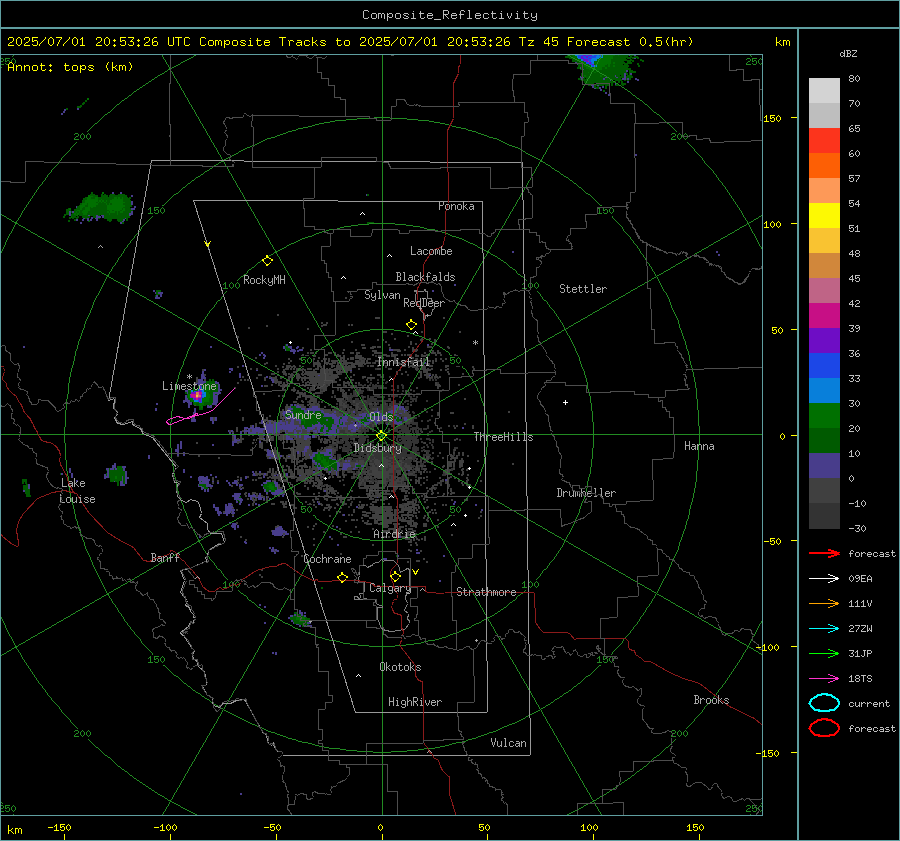Image resolution: width=900 pixels, height=841 pixels.
Task: Click the 09EA legend label
Action: (860, 579)
